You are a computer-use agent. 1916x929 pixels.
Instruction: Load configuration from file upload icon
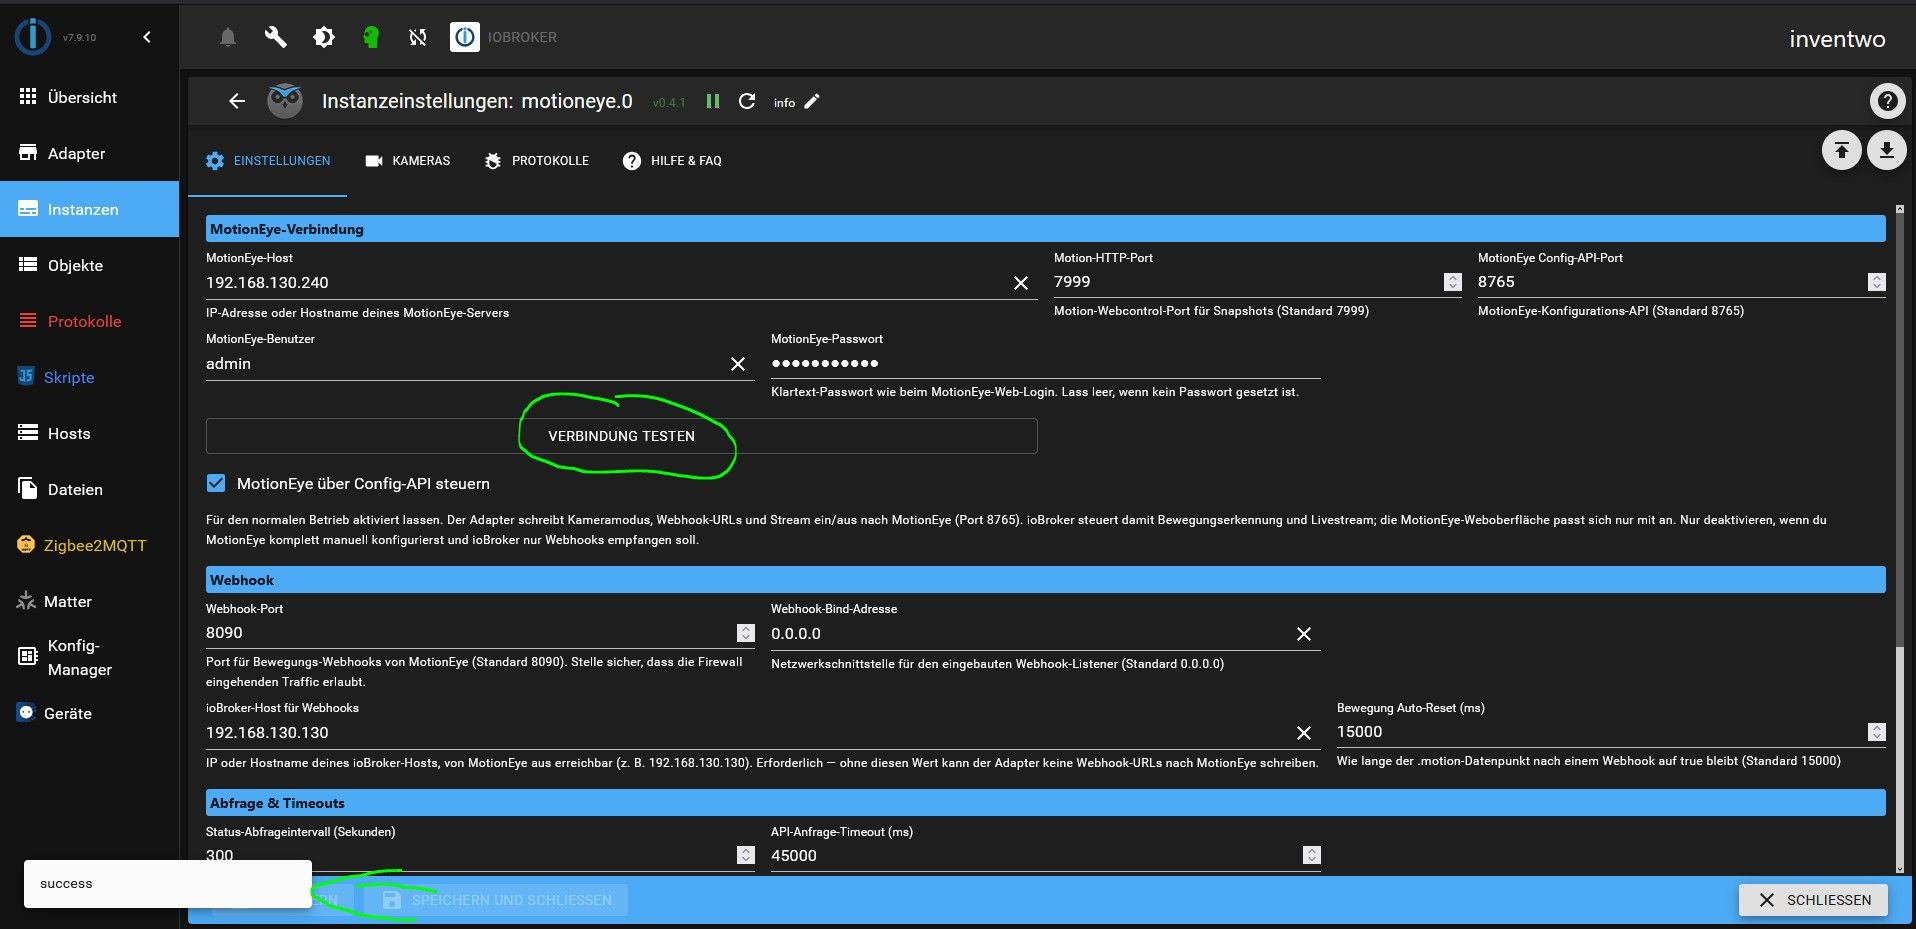pos(1841,150)
